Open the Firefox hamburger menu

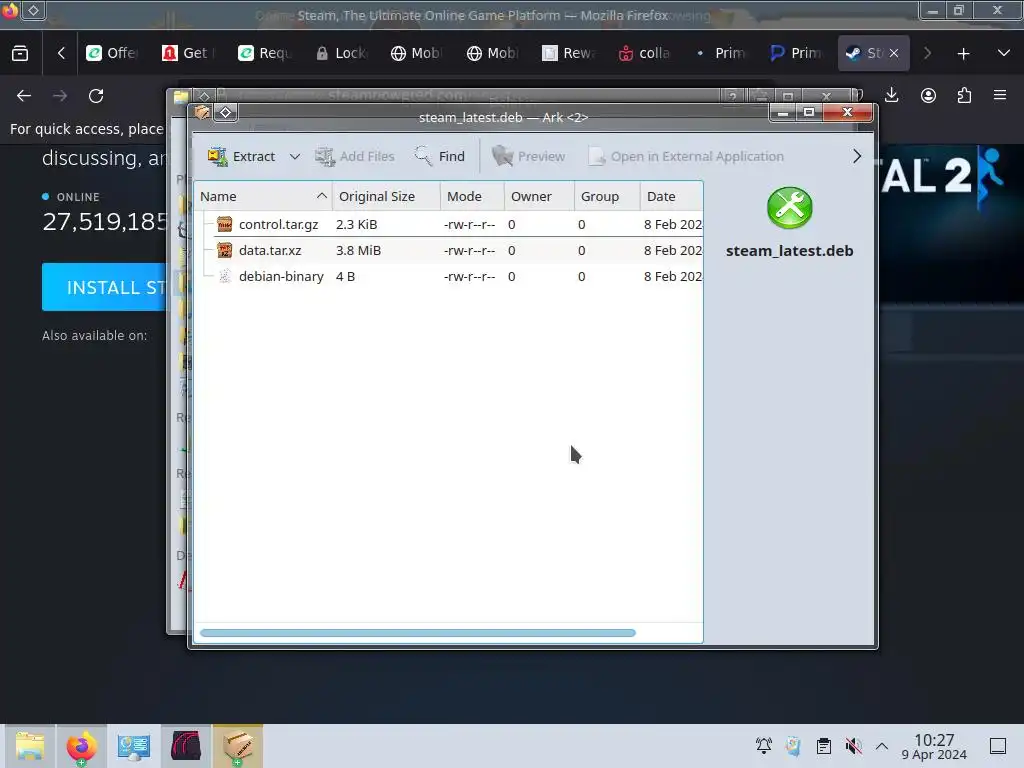click(1000, 95)
